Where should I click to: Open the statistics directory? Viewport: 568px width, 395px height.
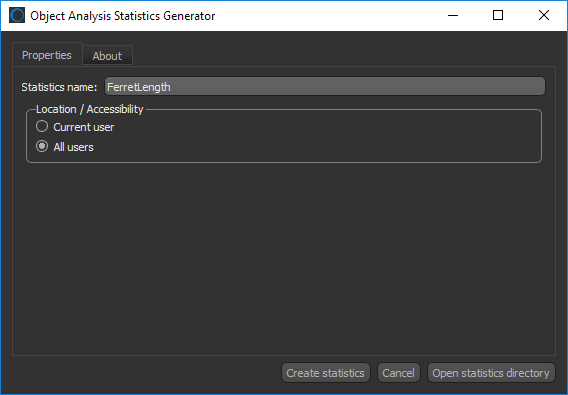pyautogui.click(x=491, y=373)
